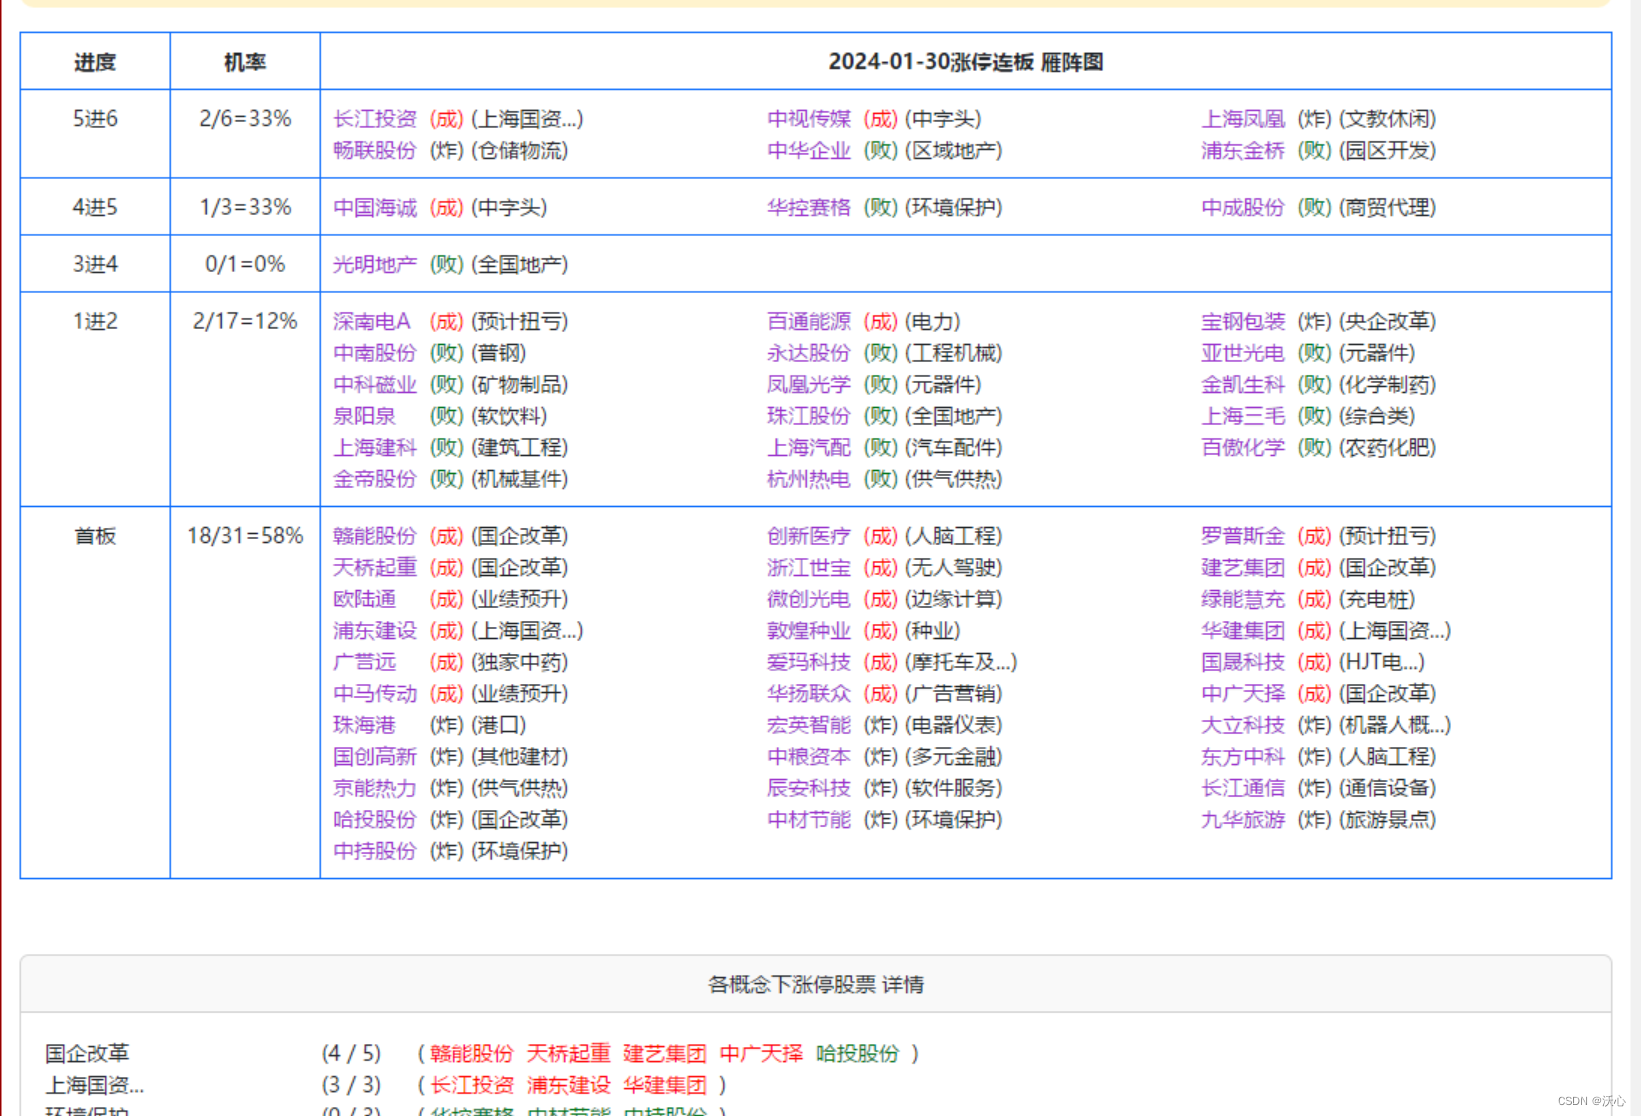Viewport: 1641px width, 1116px height.
Task: Click 浦东建设 in the concept details list
Action: [568, 1085]
